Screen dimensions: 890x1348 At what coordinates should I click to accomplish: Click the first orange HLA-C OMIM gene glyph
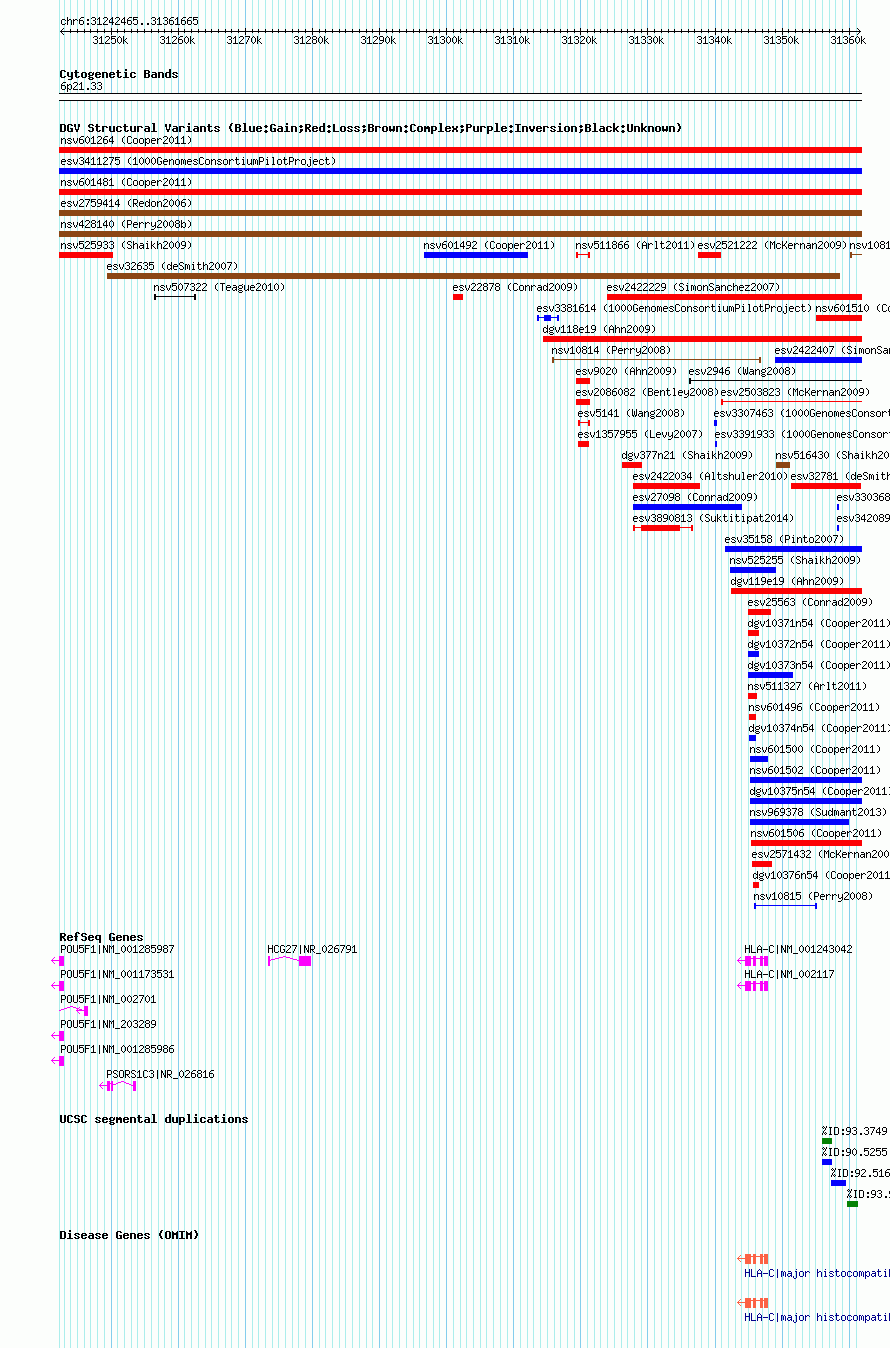pyautogui.click(x=753, y=1259)
